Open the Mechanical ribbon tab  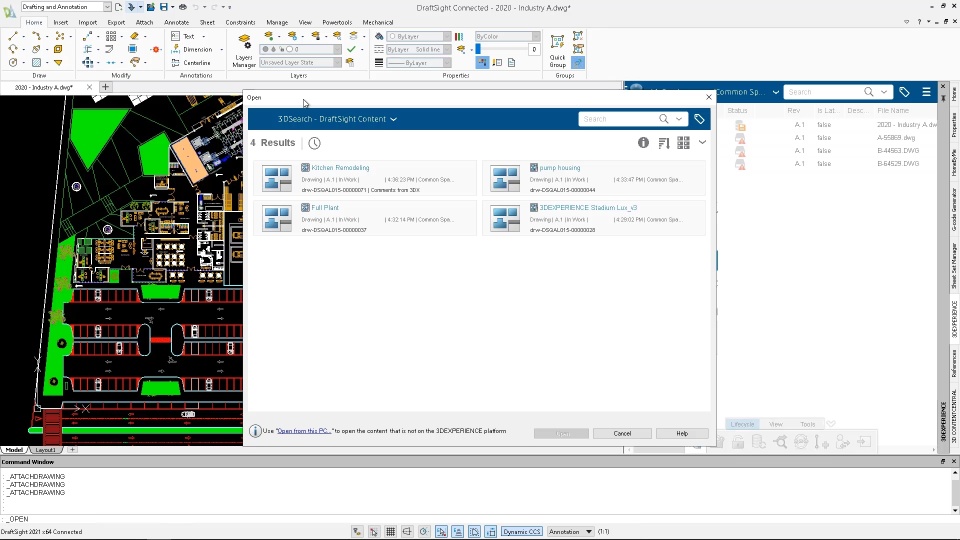[x=378, y=22]
